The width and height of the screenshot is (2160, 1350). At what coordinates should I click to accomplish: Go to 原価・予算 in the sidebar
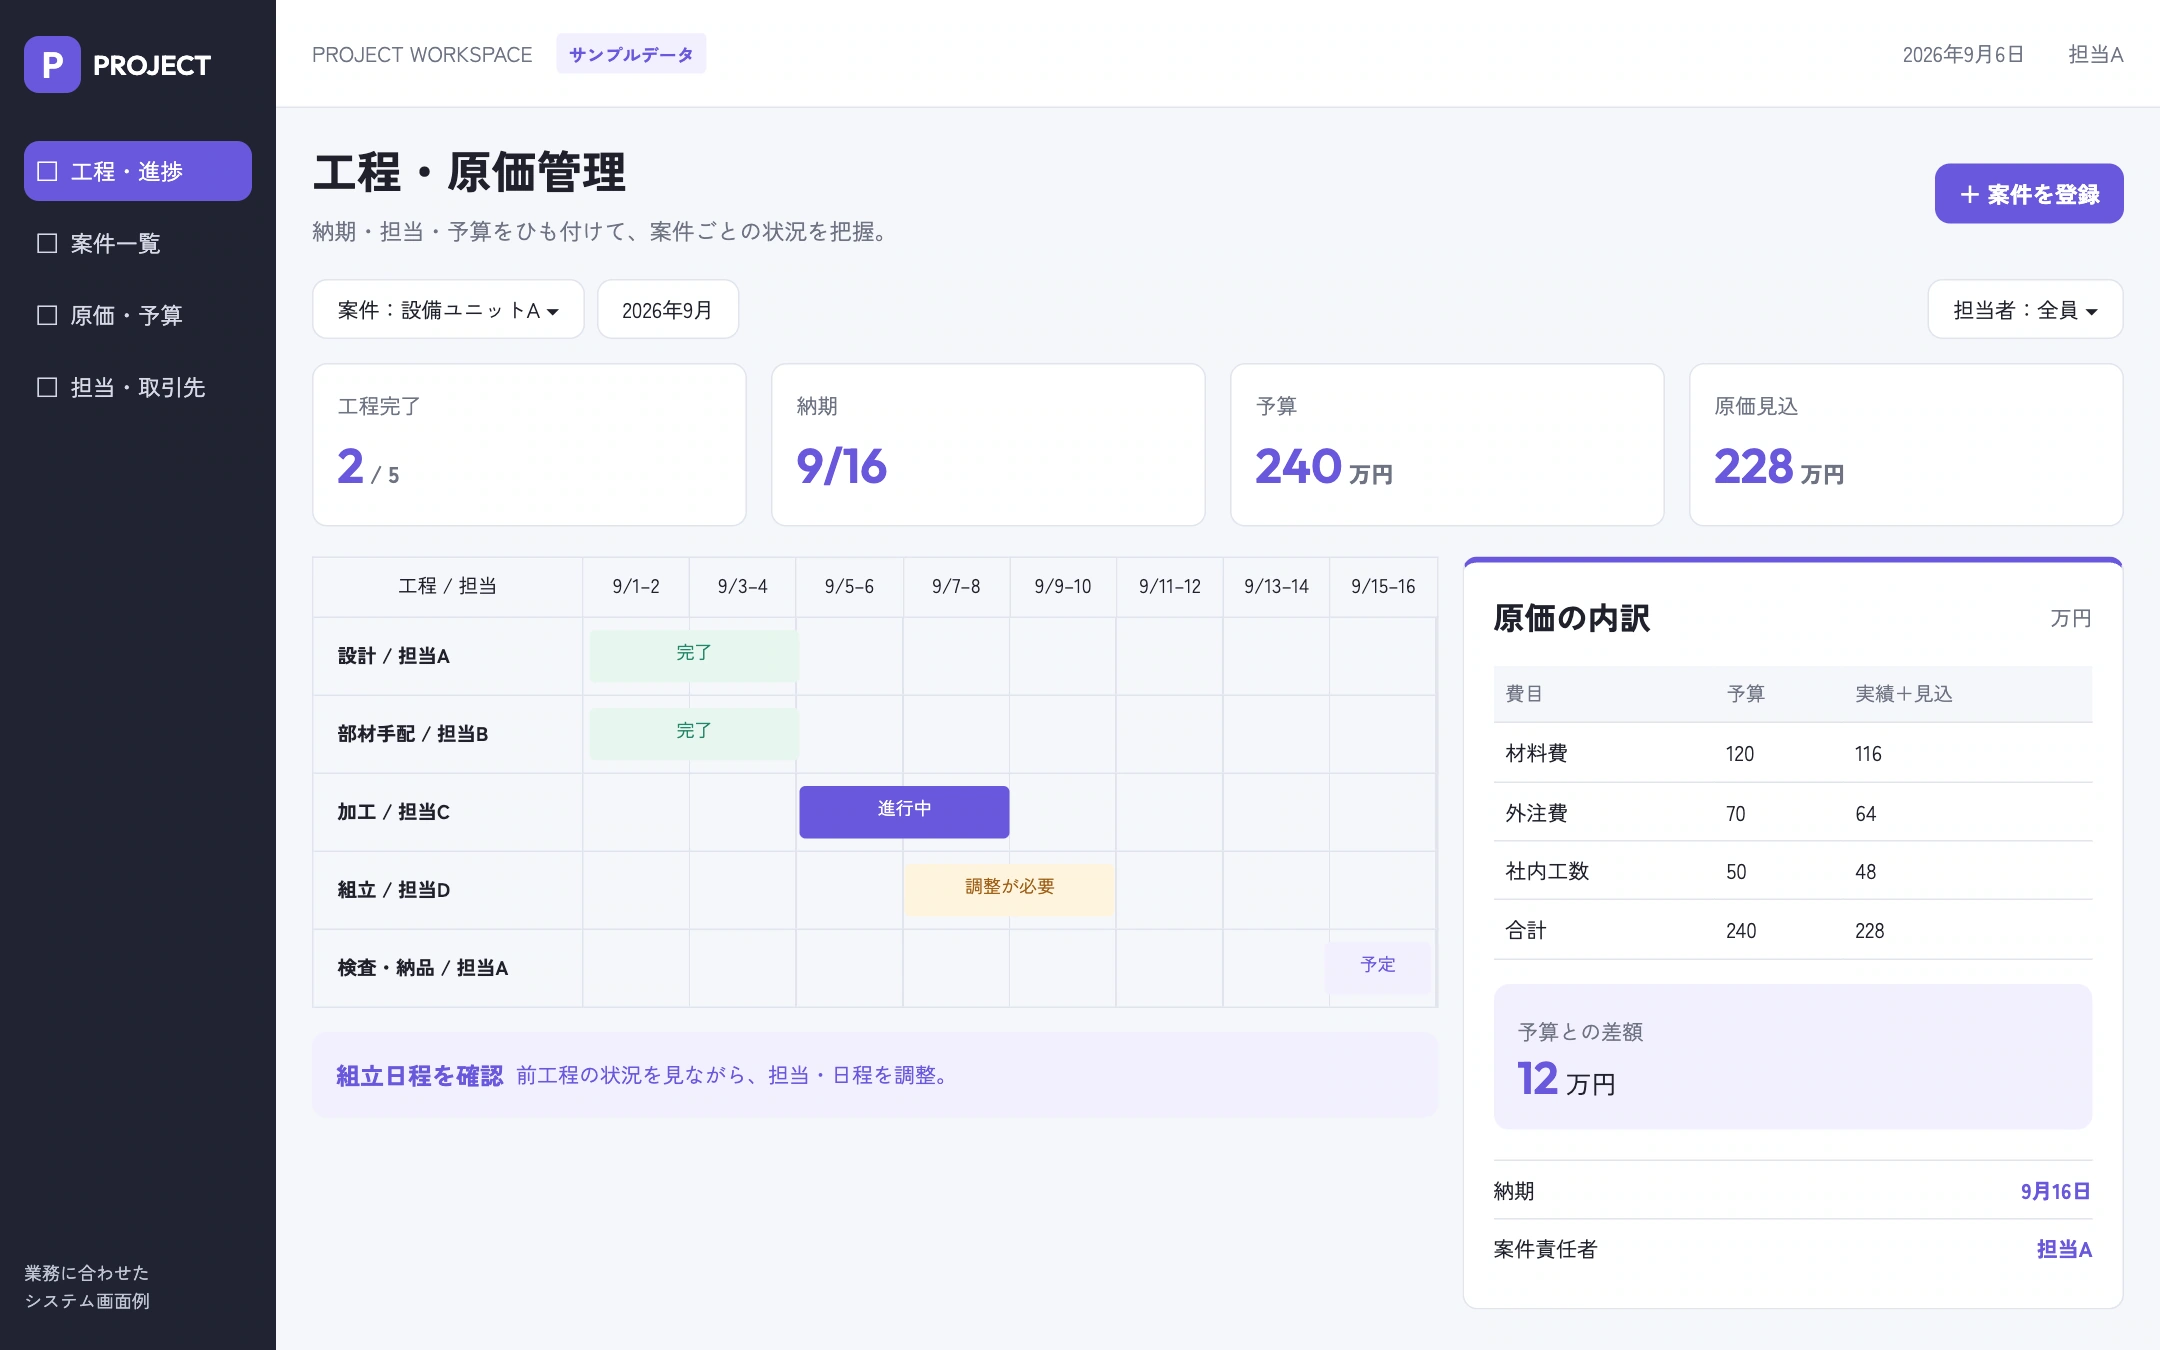[138, 315]
